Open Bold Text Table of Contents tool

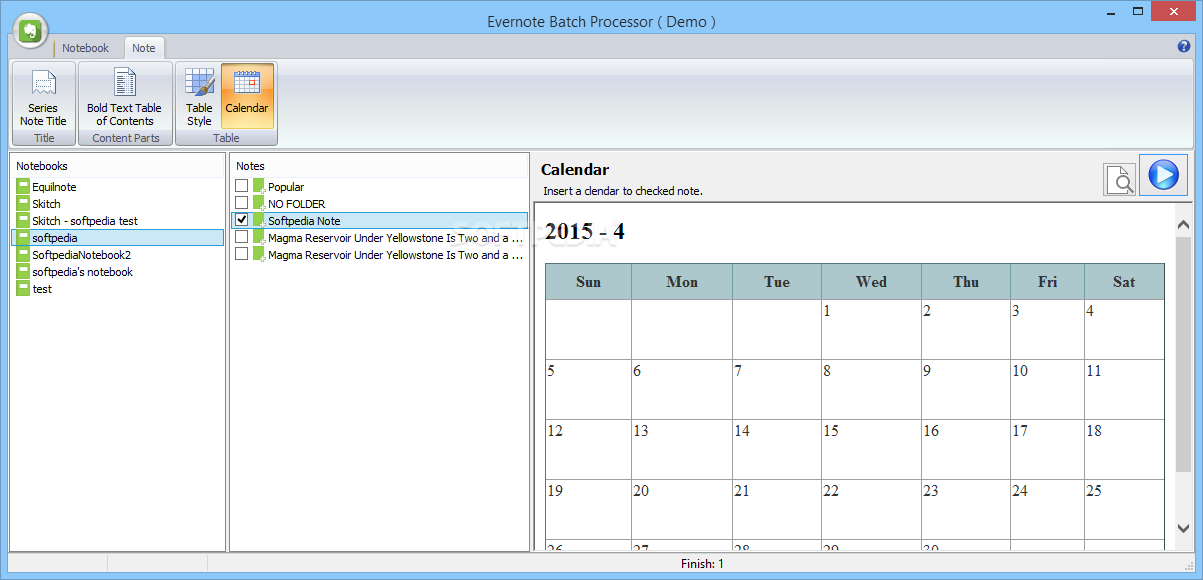coord(124,97)
